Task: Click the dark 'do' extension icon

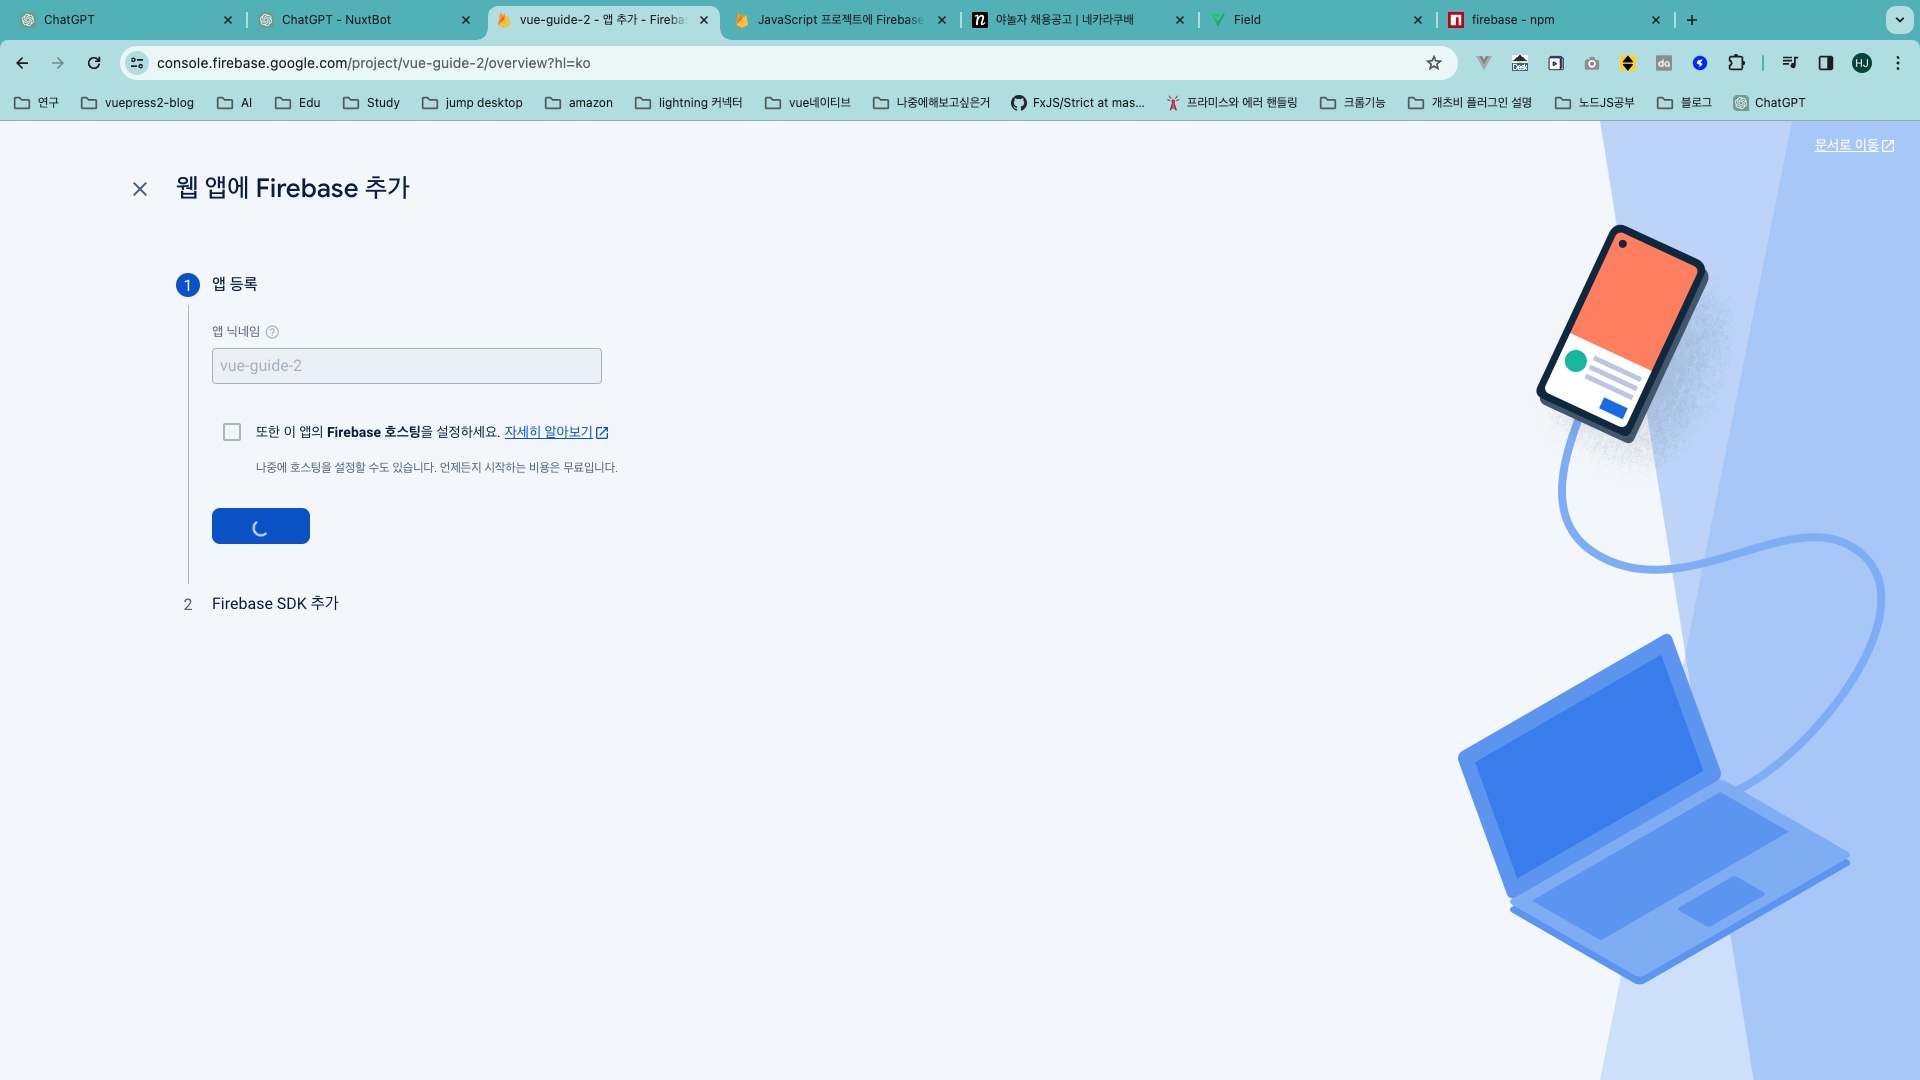Action: pyautogui.click(x=1664, y=63)
